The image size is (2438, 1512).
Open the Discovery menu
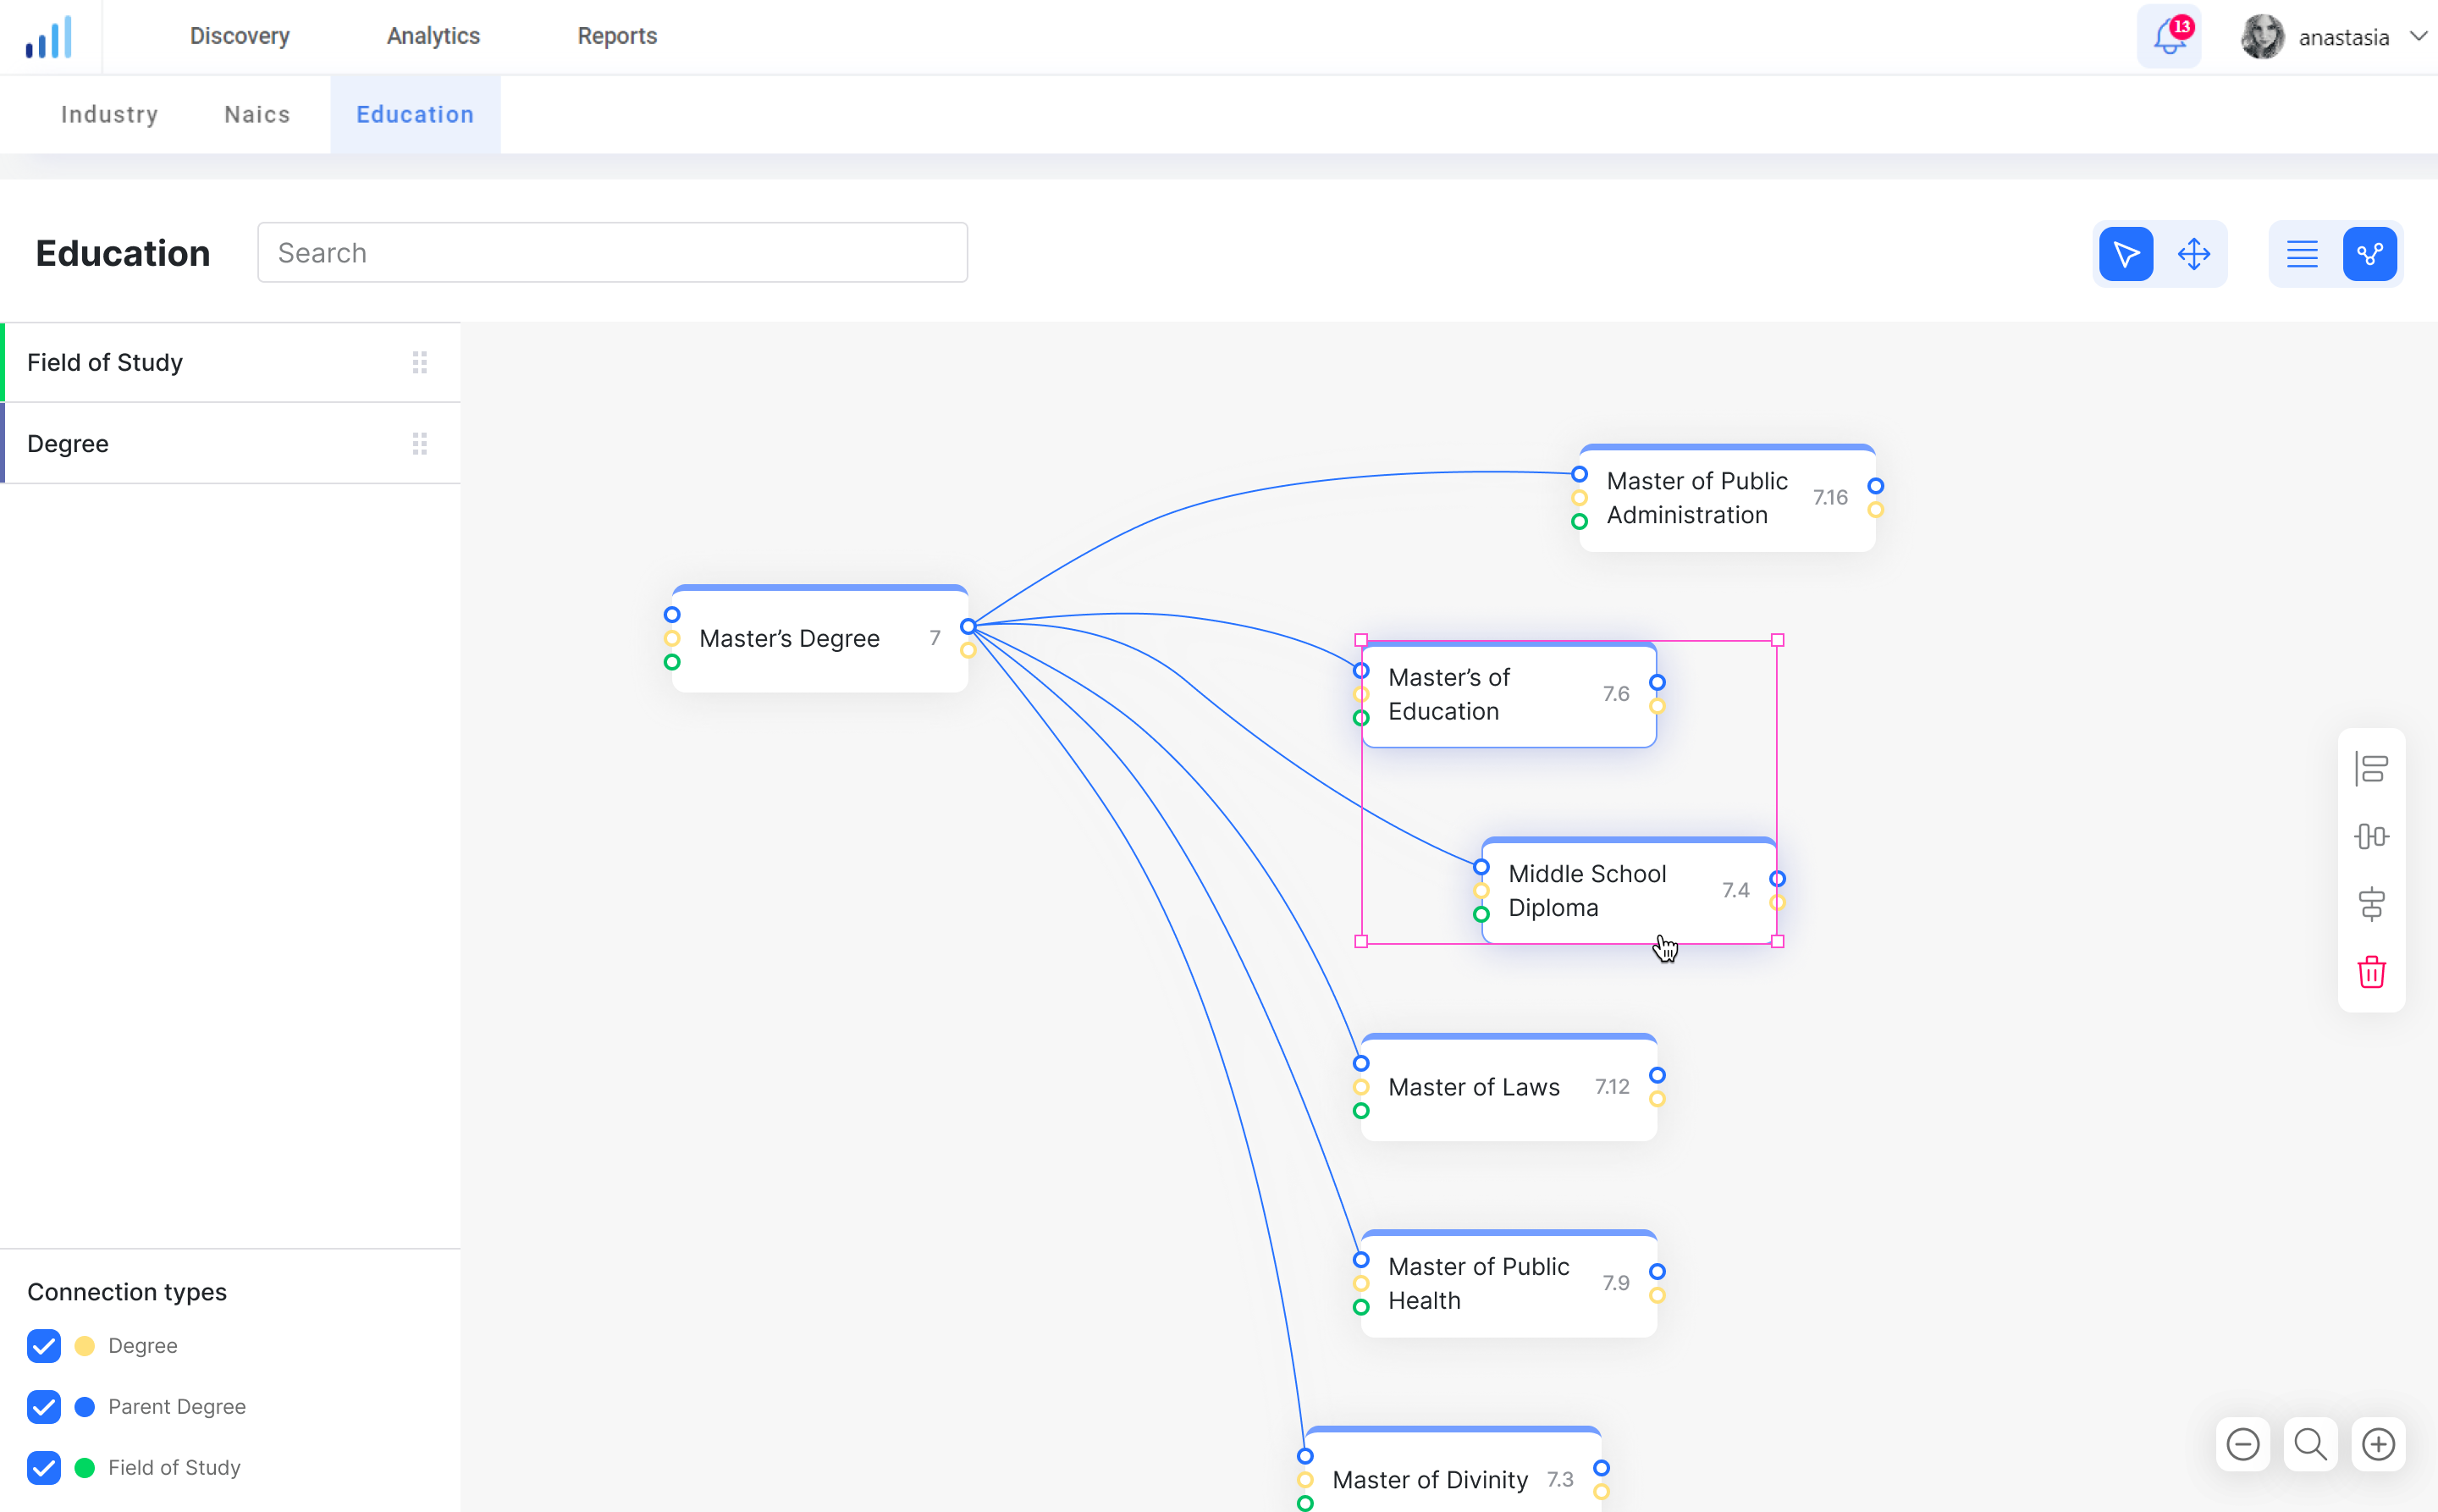pyautogui.click(x=240, y=36)
